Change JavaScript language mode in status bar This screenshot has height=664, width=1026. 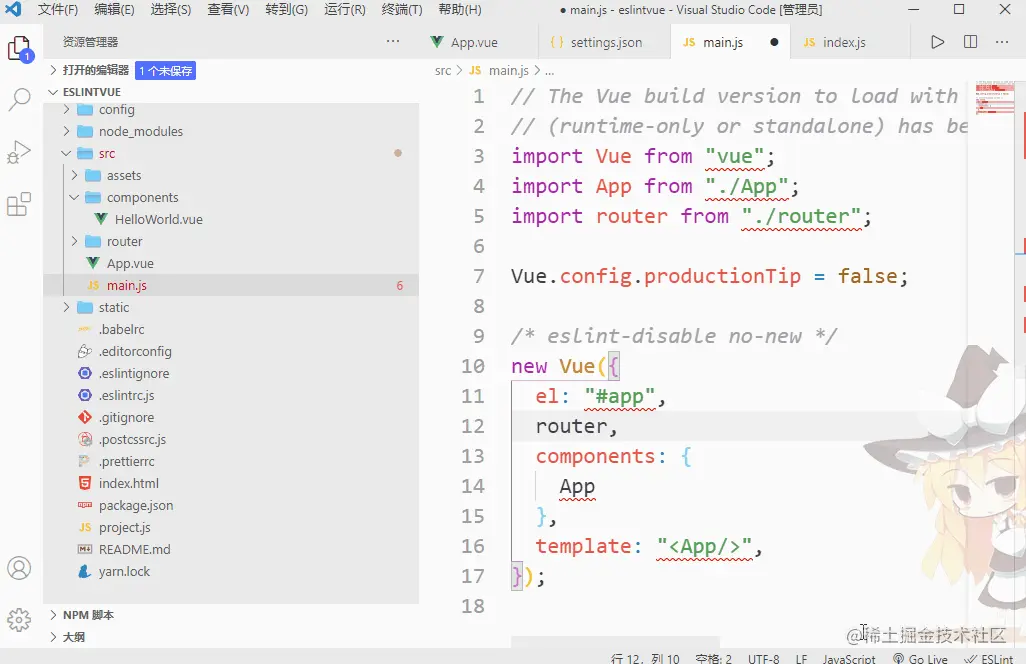[x=849, y=657]
